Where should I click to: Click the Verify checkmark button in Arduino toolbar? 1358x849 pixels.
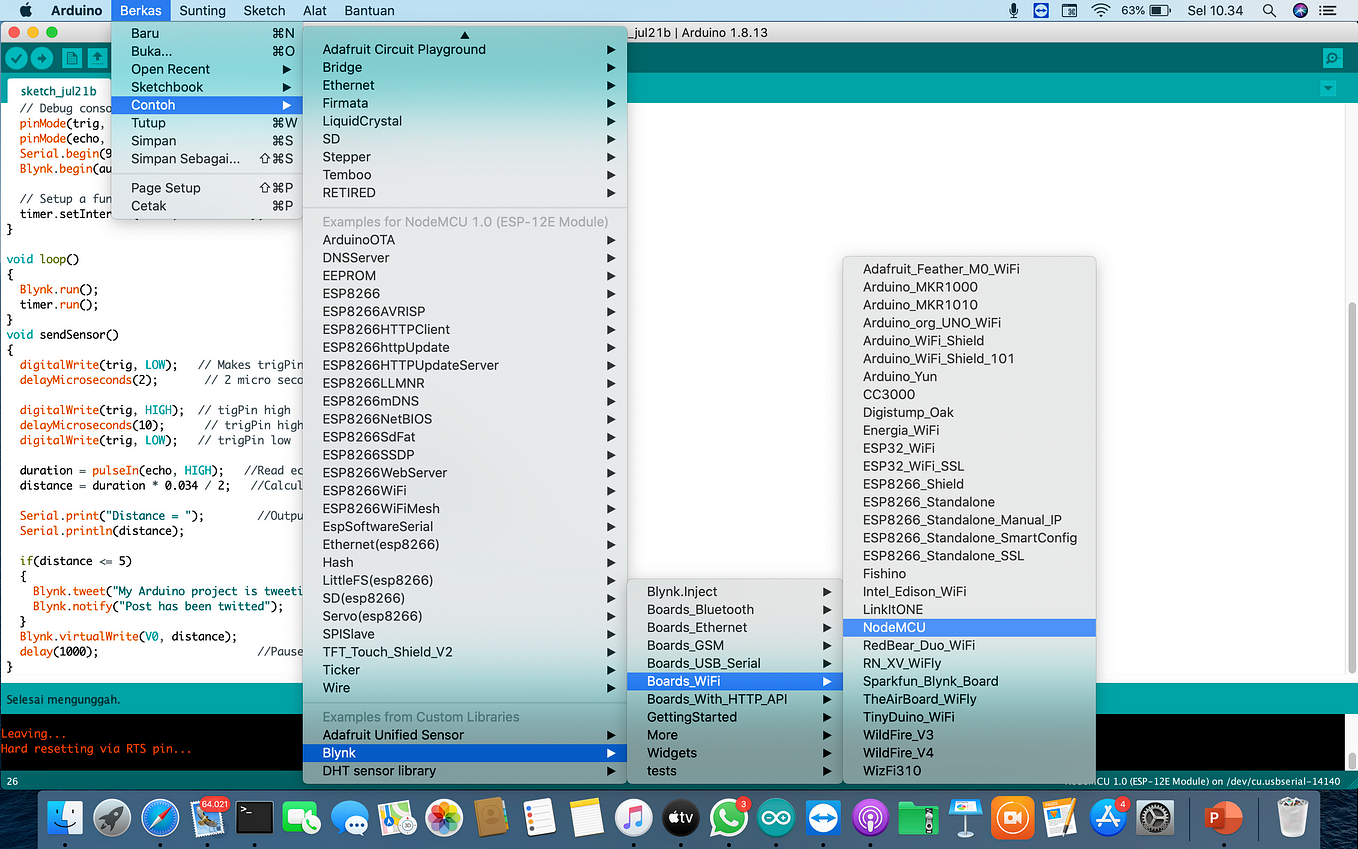(x=16, y=58)
